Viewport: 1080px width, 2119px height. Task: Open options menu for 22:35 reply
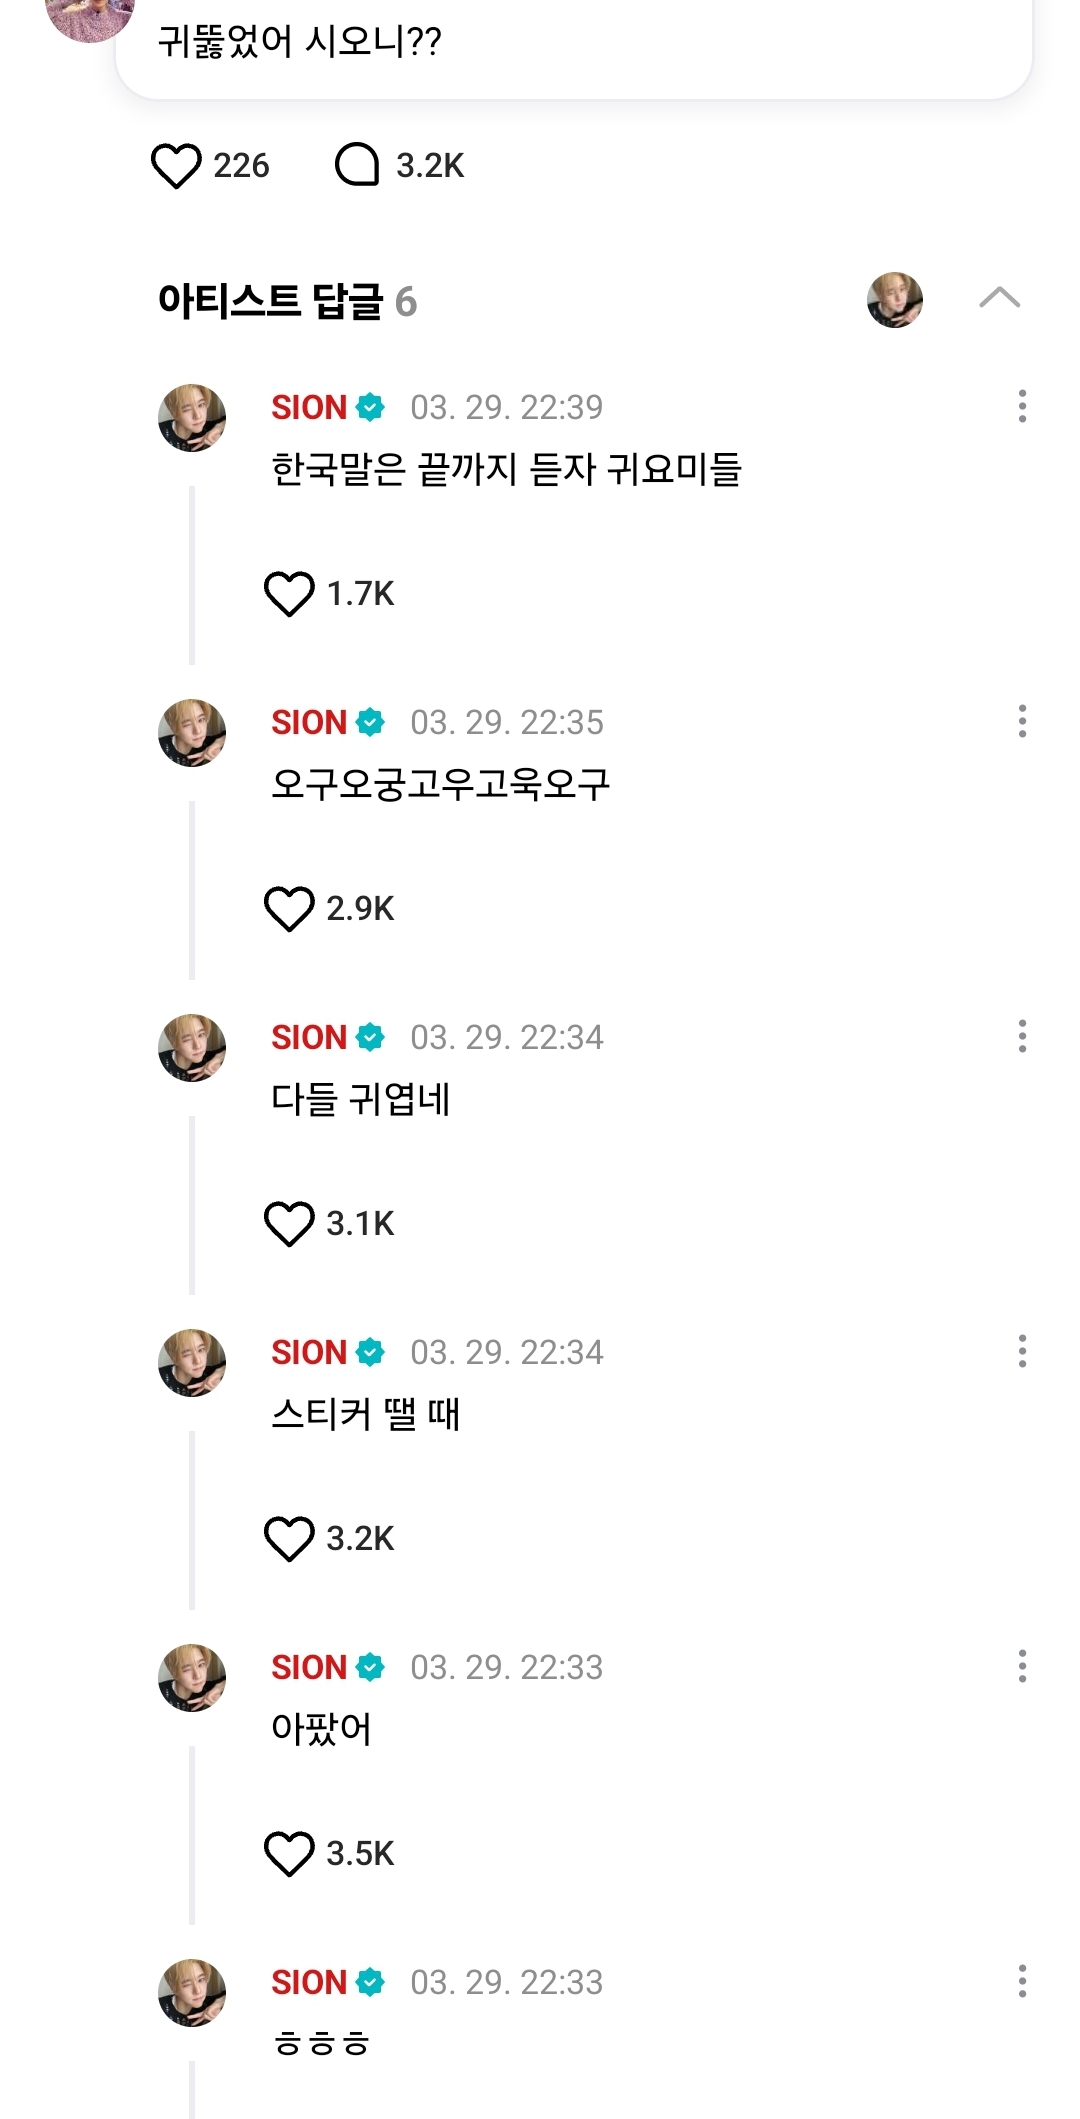point(1021,721)
